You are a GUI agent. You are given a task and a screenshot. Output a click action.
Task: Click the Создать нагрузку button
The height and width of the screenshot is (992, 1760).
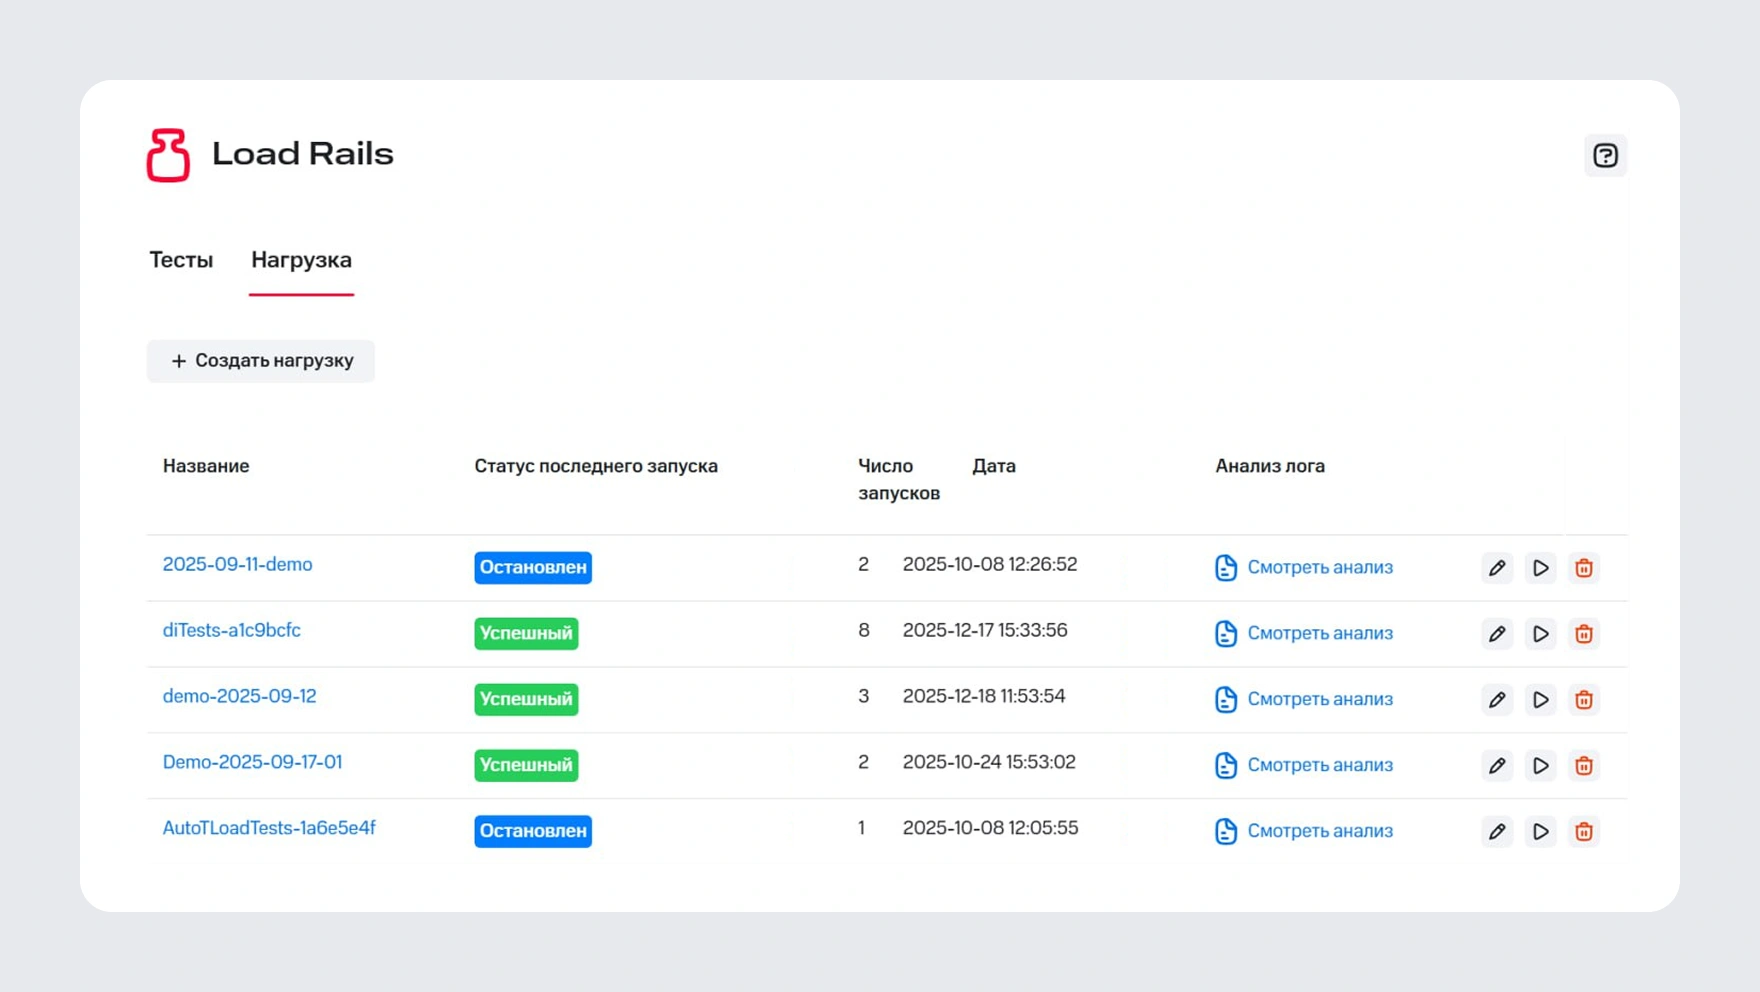point(261,361)
